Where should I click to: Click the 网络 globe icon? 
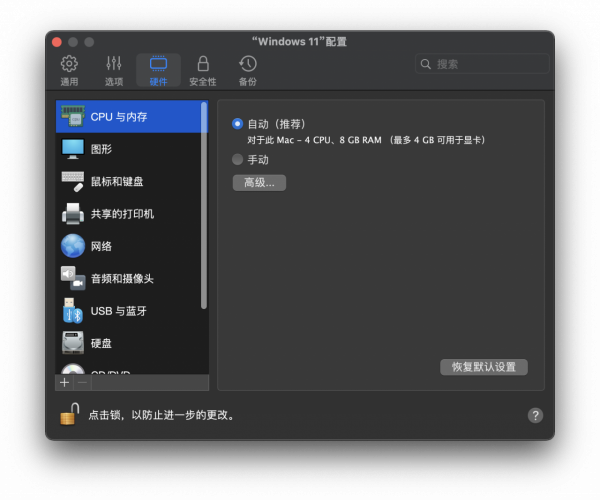pos(73,246)
